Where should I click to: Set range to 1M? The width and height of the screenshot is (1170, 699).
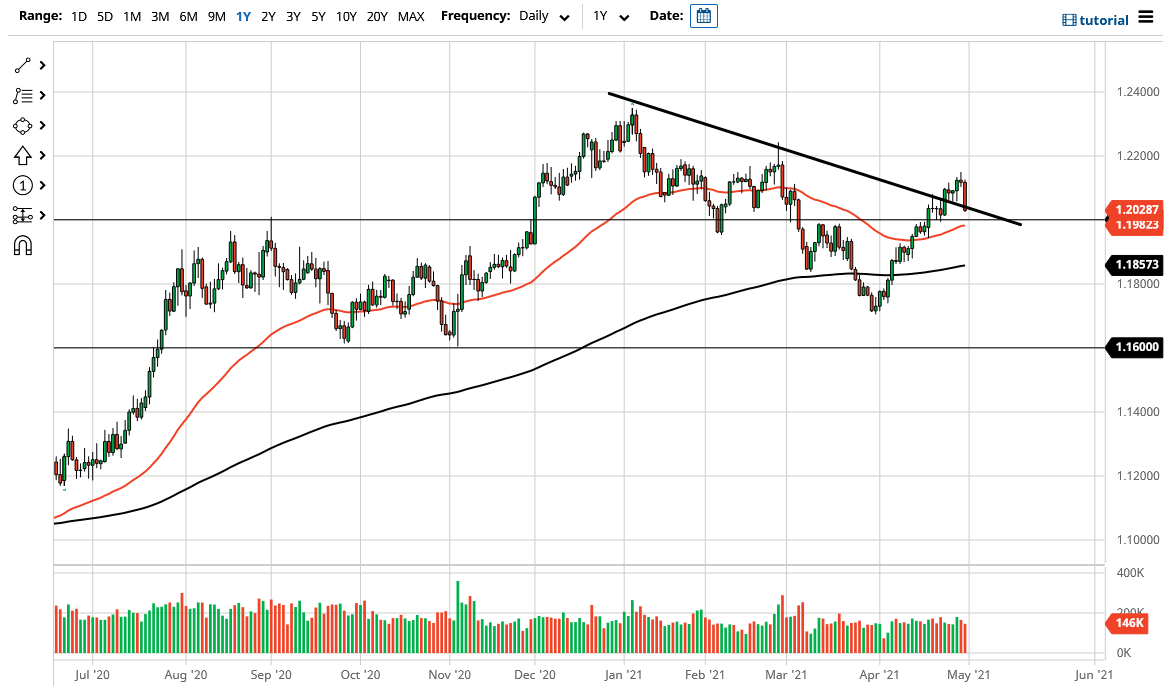pyautogui.click(x=132, y=16)
